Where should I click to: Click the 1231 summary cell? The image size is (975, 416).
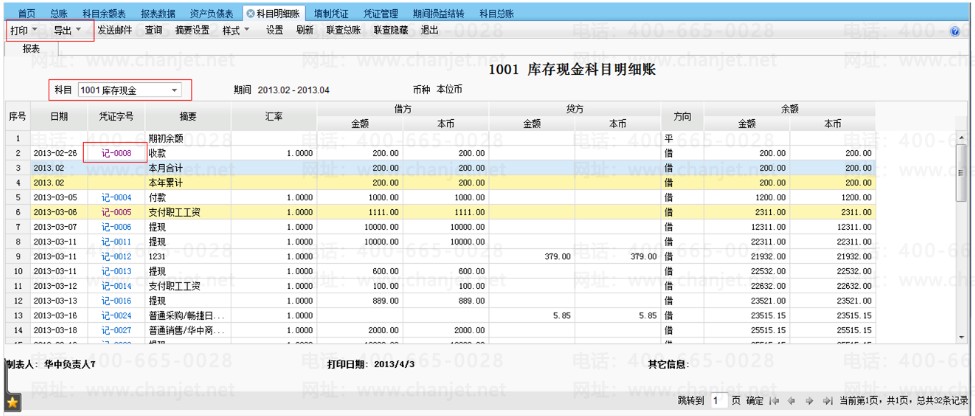188,256
